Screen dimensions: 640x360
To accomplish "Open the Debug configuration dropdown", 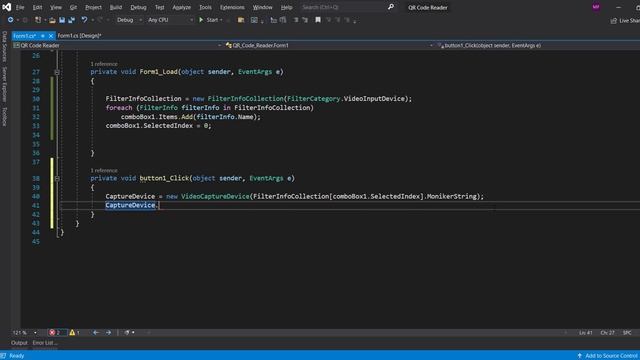I will point(129,20).
